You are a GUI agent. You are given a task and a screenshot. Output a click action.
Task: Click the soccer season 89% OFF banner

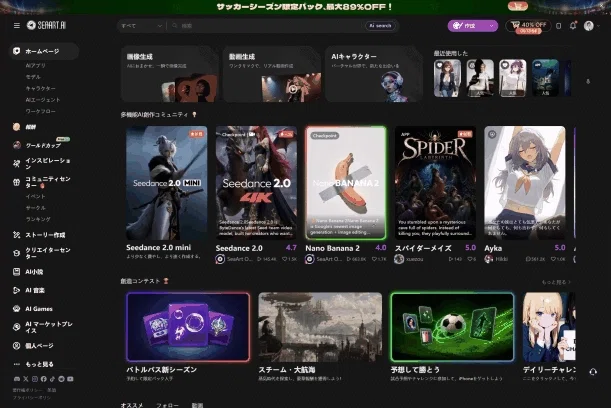point(305,7)
